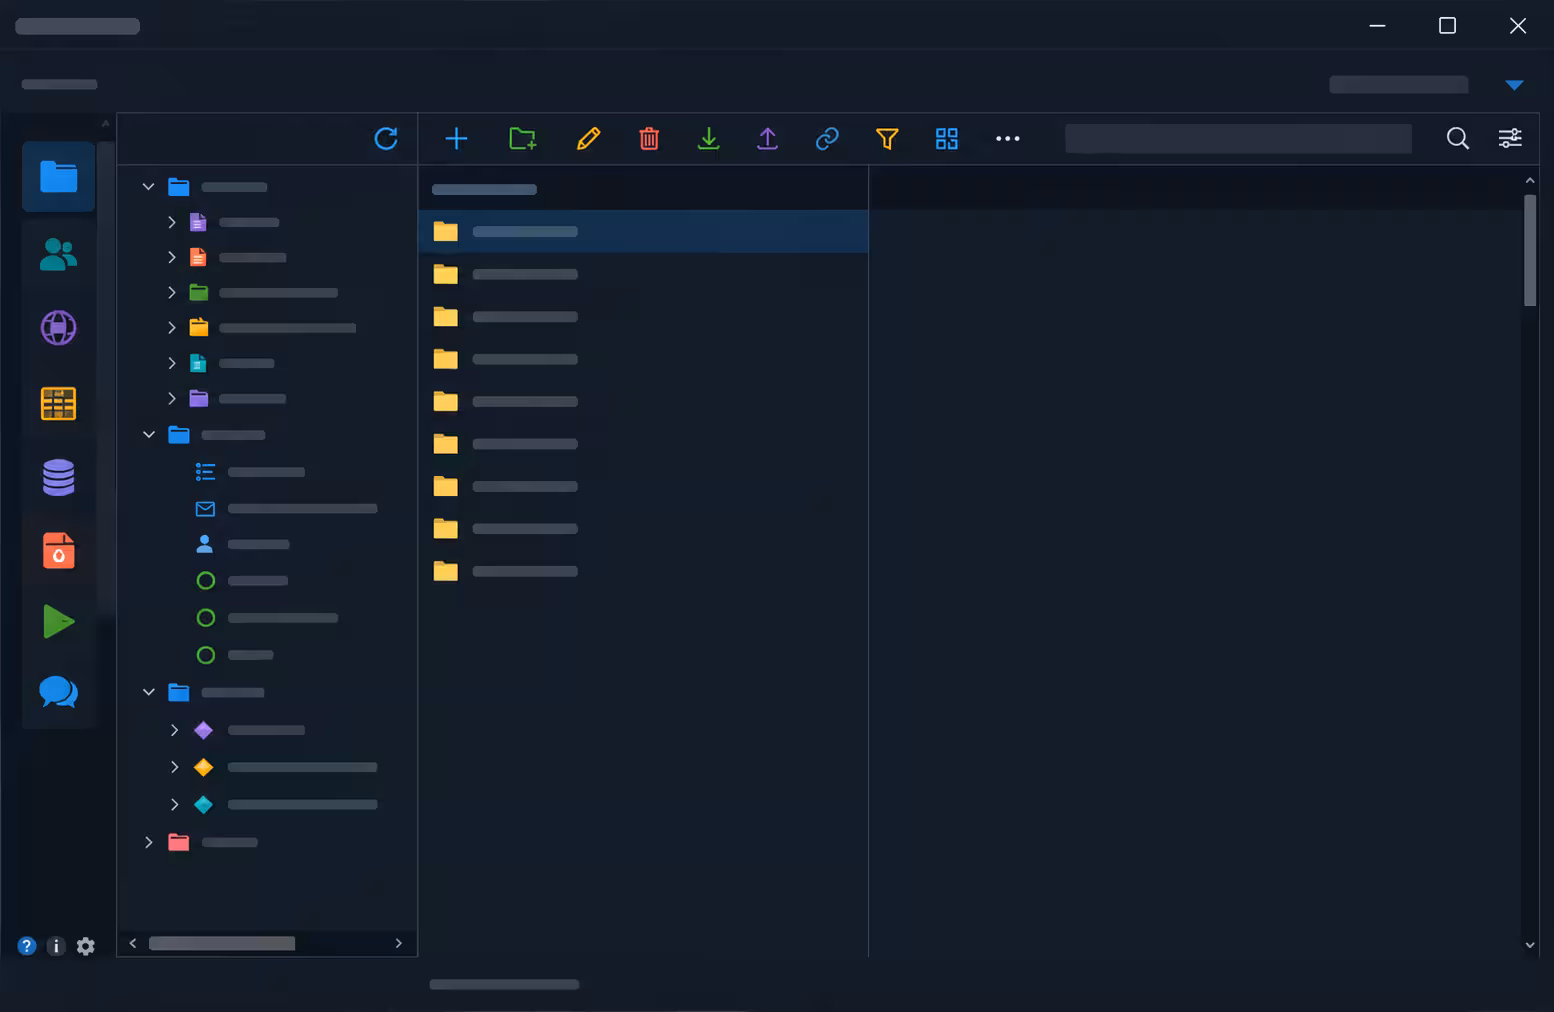
Task: Expand the yellow box folder tree node
Action: tap(171, 327)
